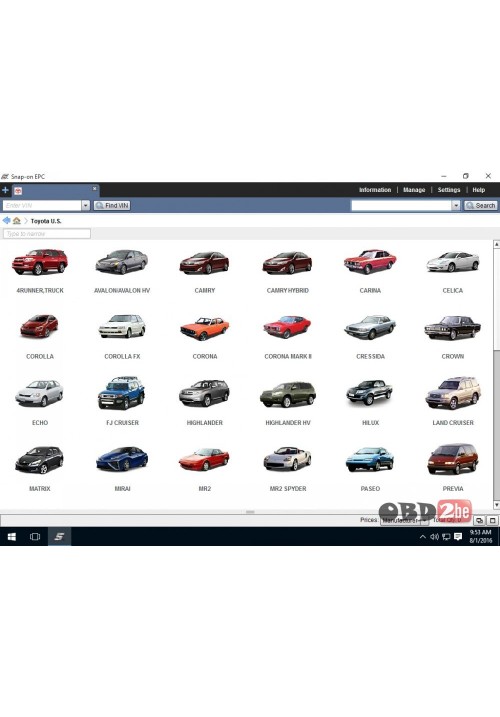This screenshot has width=500, height=717.
Task: Select the ECHO car image
Action: click(39, 393)
